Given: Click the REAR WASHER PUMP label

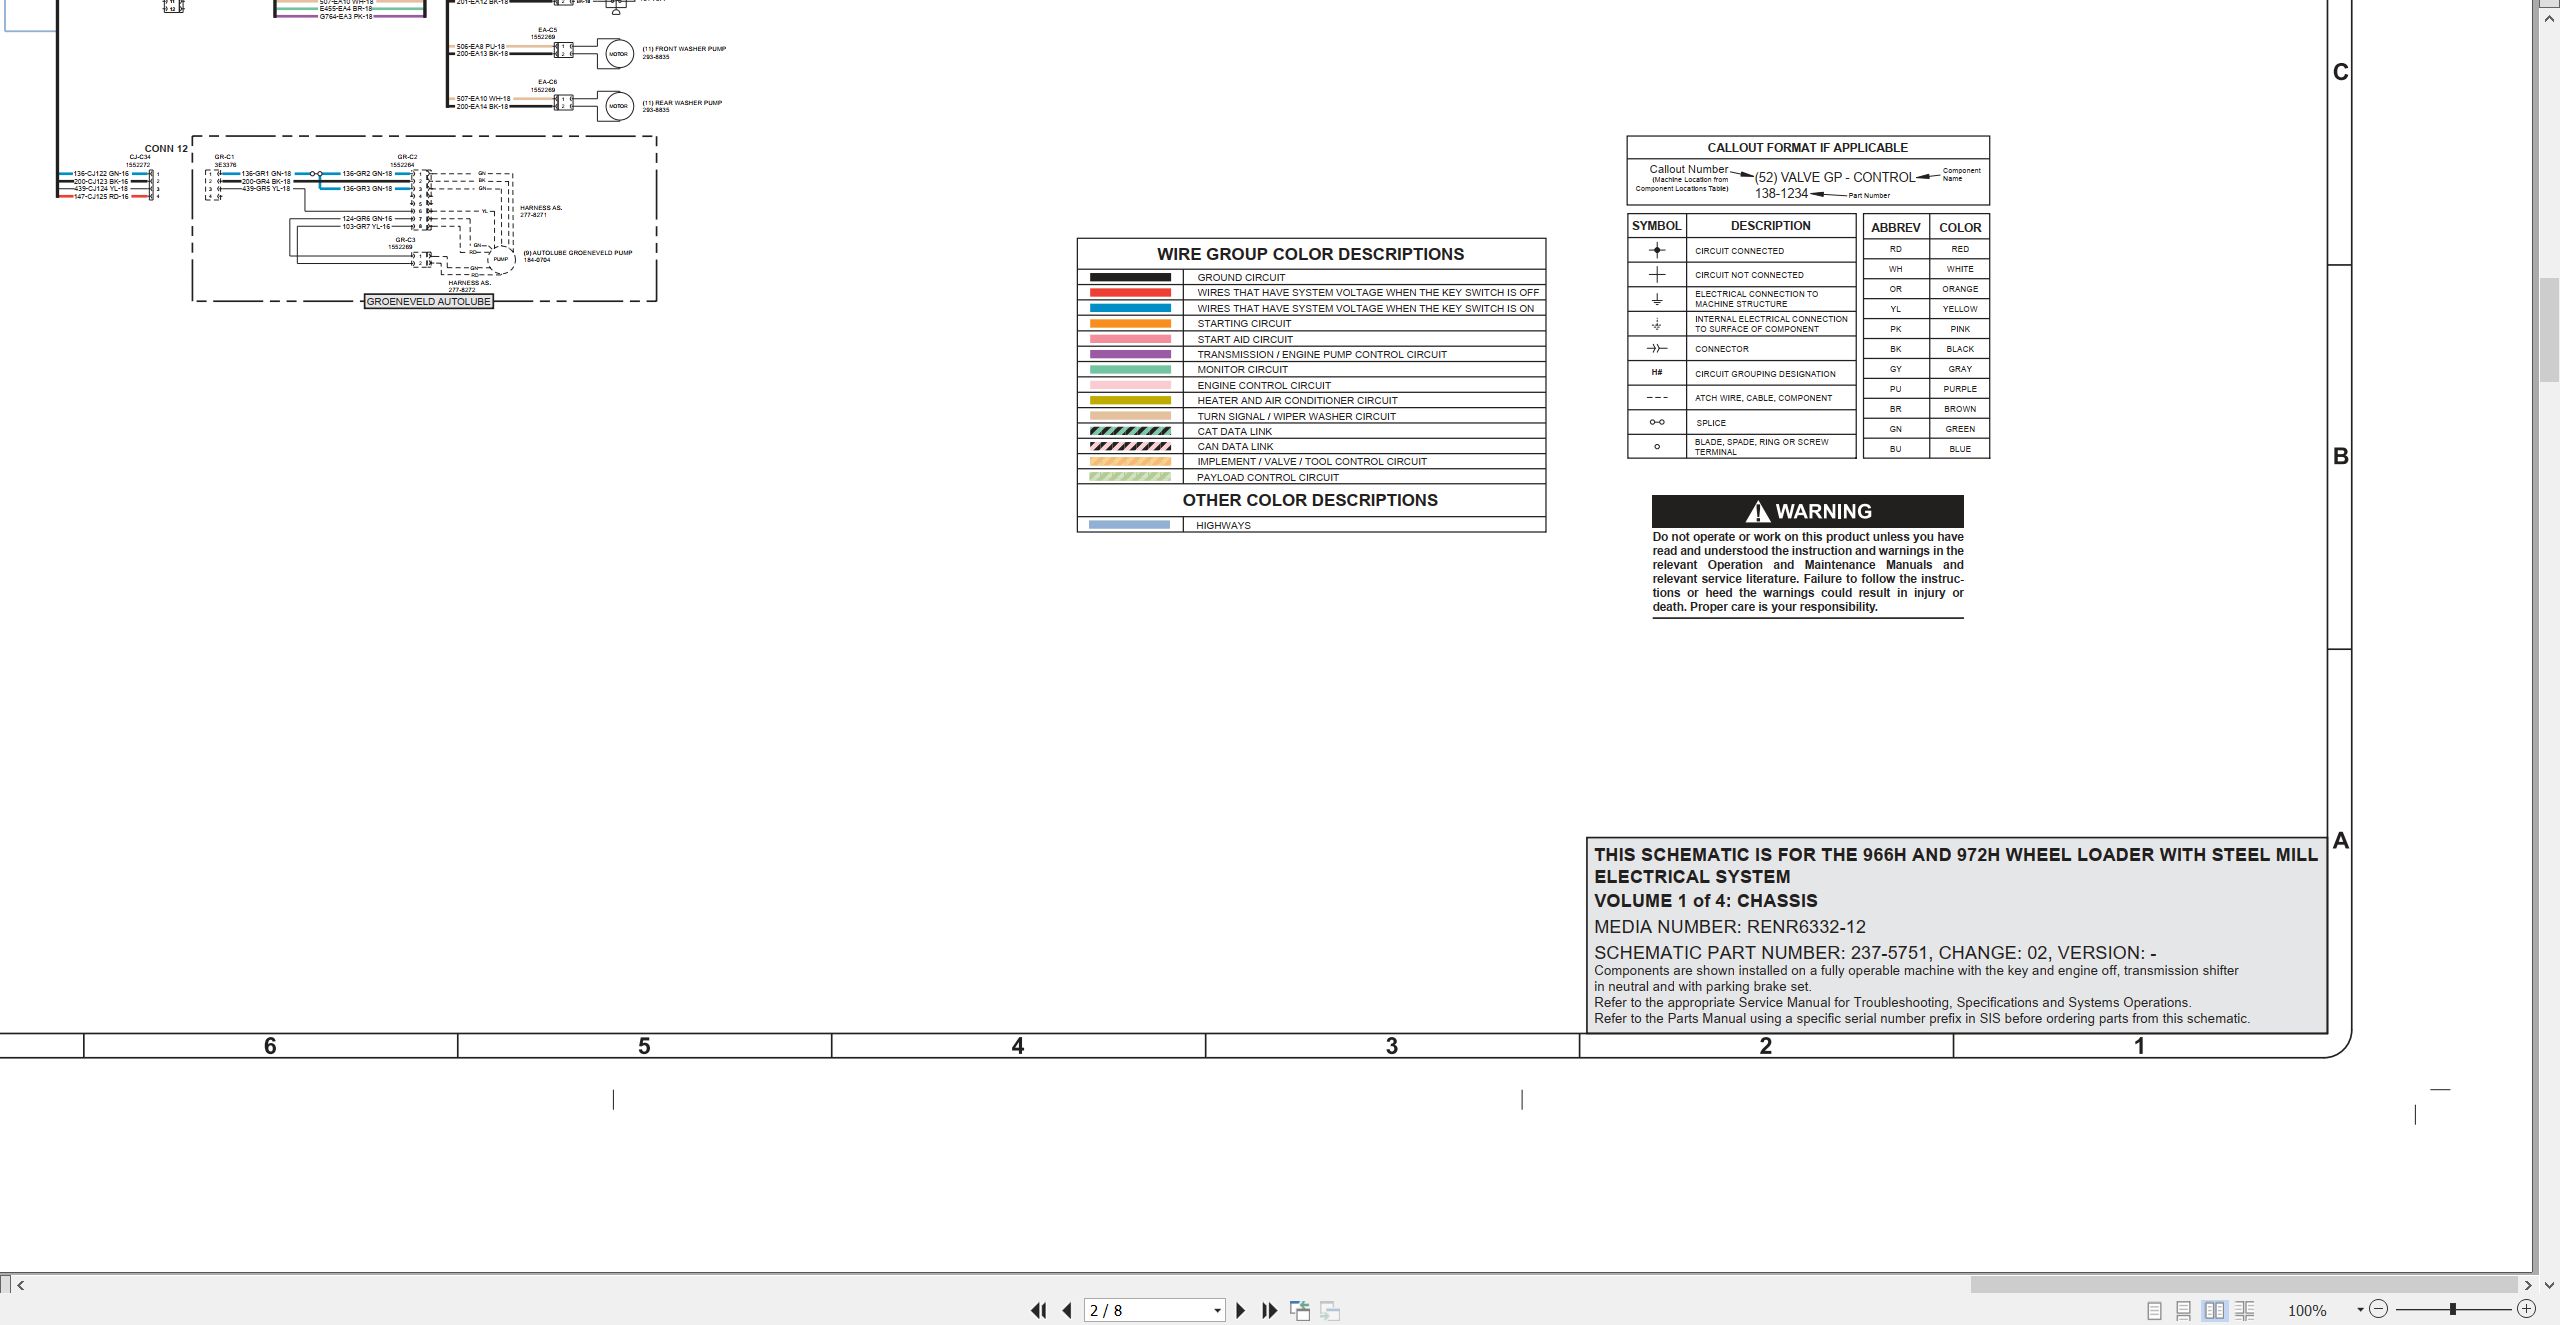Looking at the screenshot, I should click(x=682, y=103).
